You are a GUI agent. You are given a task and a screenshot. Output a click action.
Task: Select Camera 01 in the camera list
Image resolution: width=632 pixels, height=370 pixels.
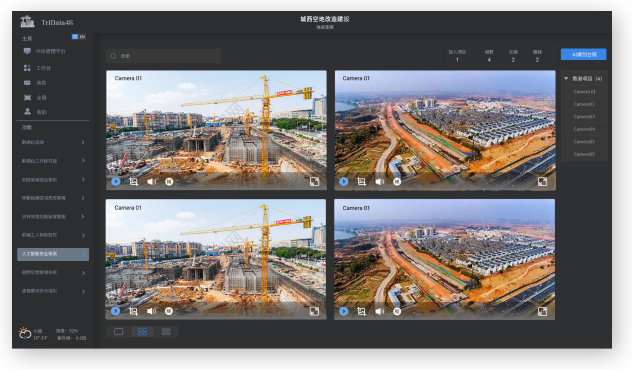pyautogui.click(x=584, y=91)
